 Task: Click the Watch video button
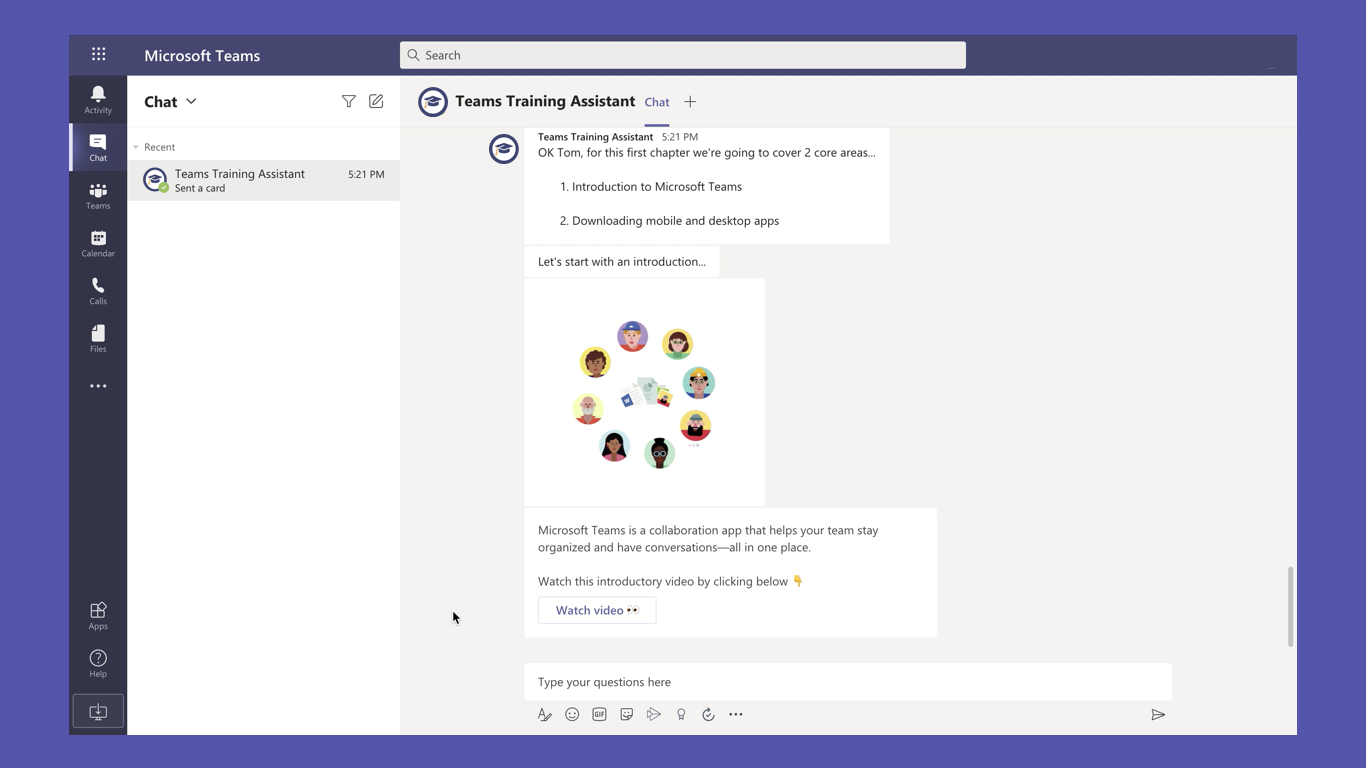tap(597, 610)
